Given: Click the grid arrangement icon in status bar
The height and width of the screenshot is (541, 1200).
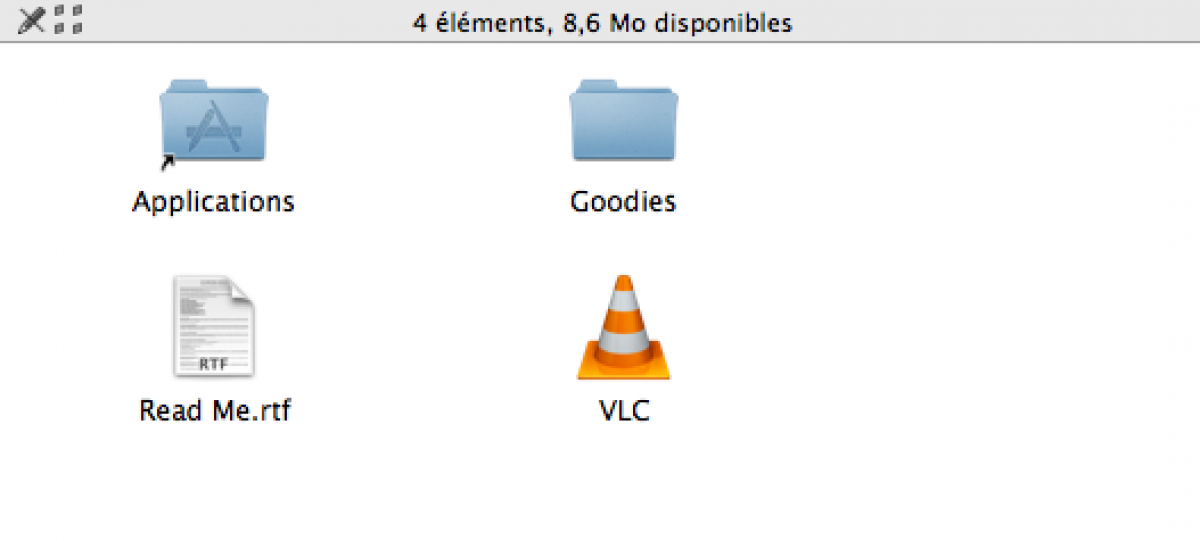Looking at the screenshot, I should tap(68, 18).
